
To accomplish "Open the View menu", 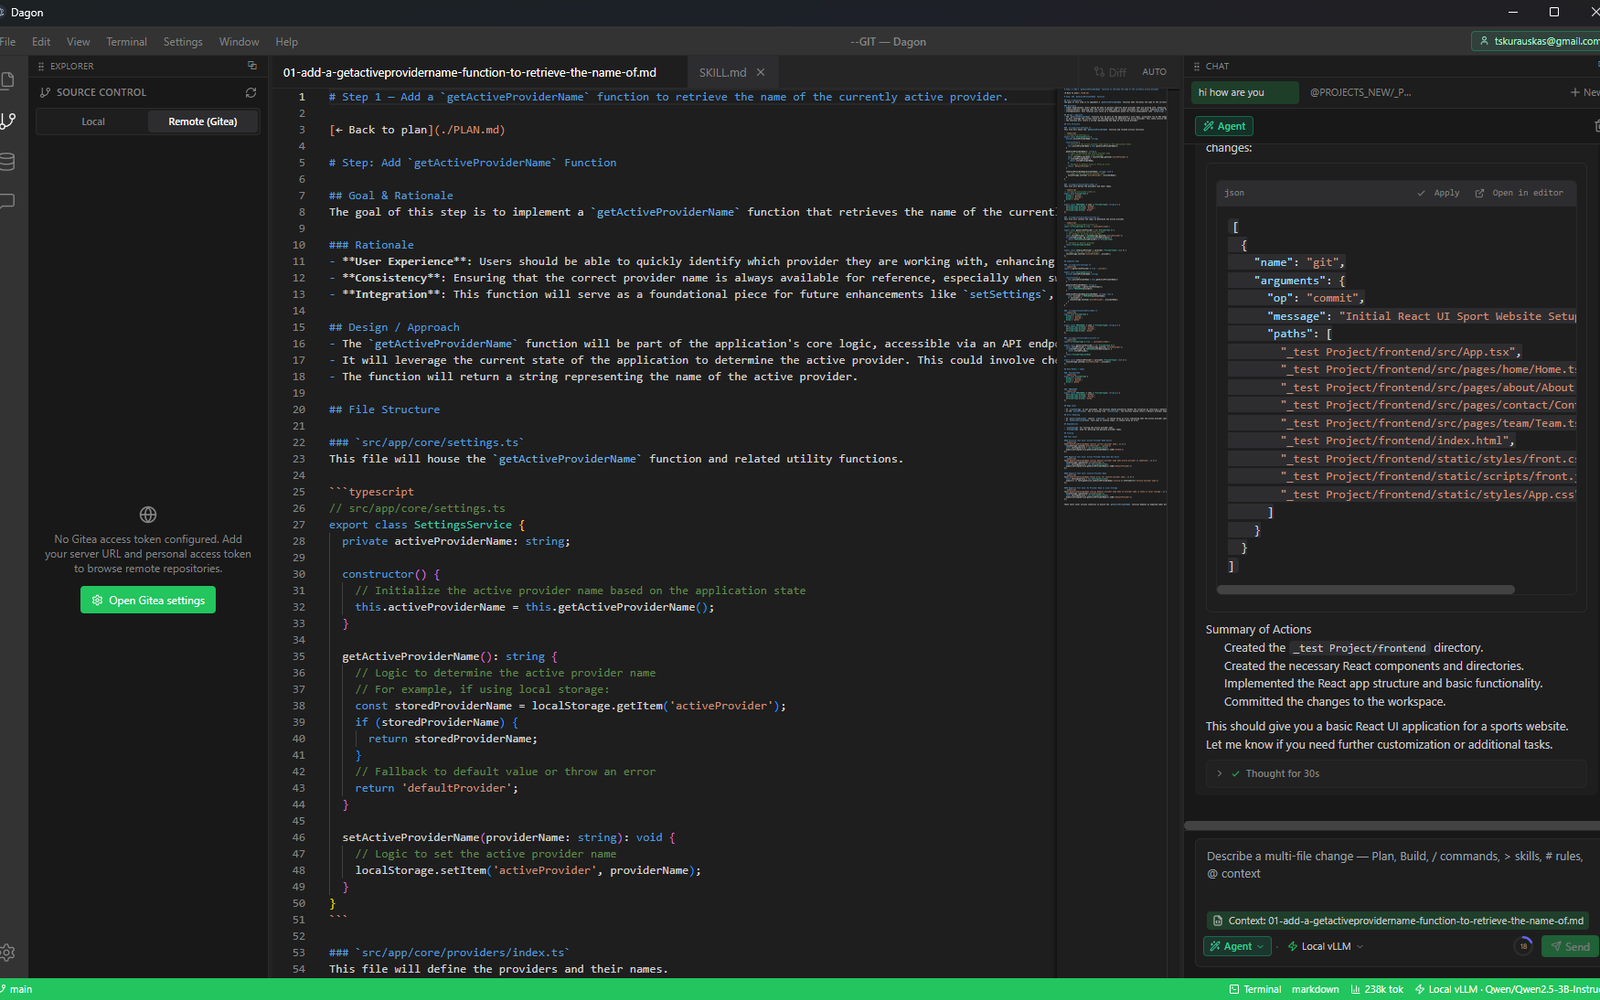I will [x=78, y=42].
